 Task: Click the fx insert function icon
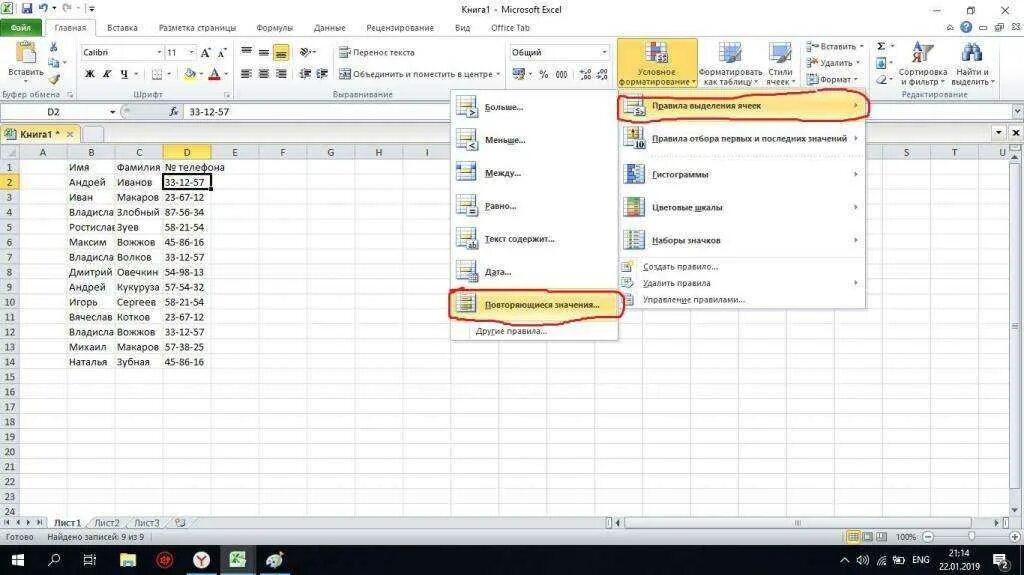[174, 112]
